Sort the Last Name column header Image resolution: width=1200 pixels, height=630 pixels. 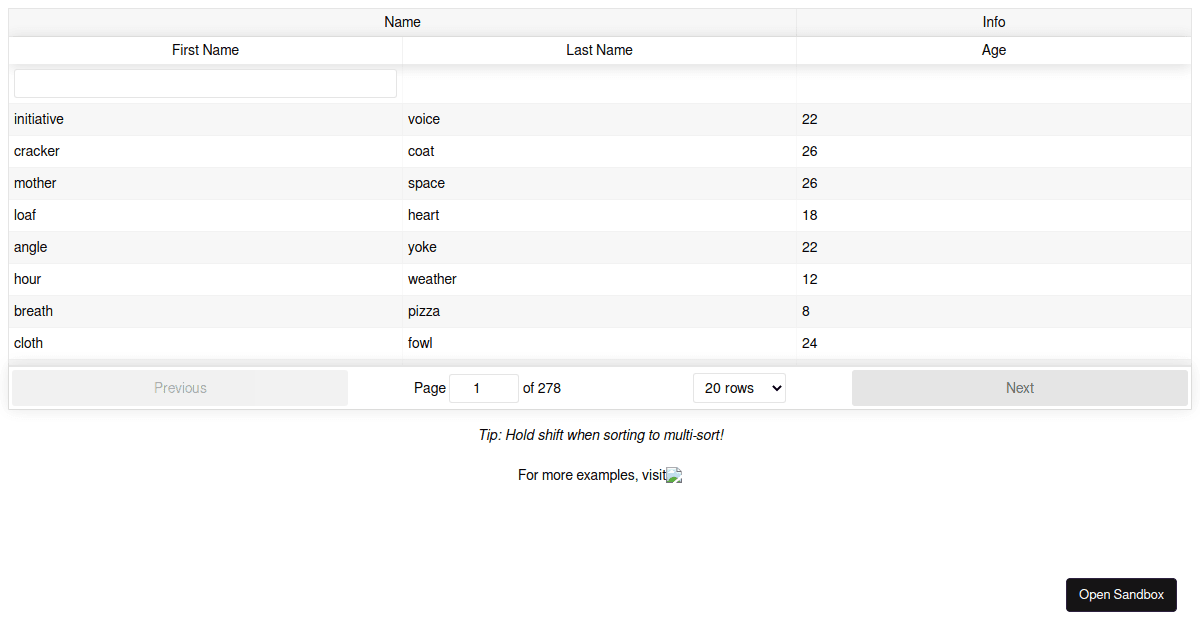(599, 50)
